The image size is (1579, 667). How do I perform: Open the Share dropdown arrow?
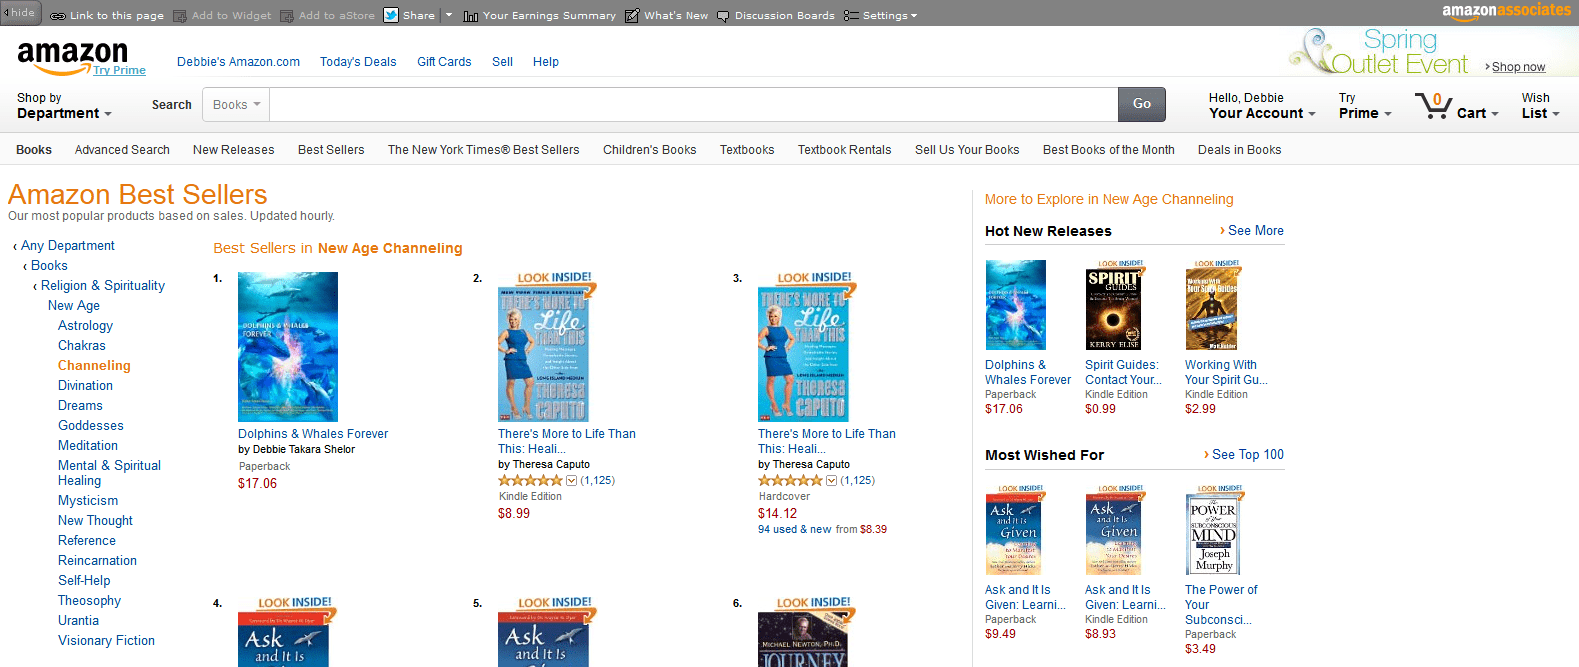tap(449, 15)
